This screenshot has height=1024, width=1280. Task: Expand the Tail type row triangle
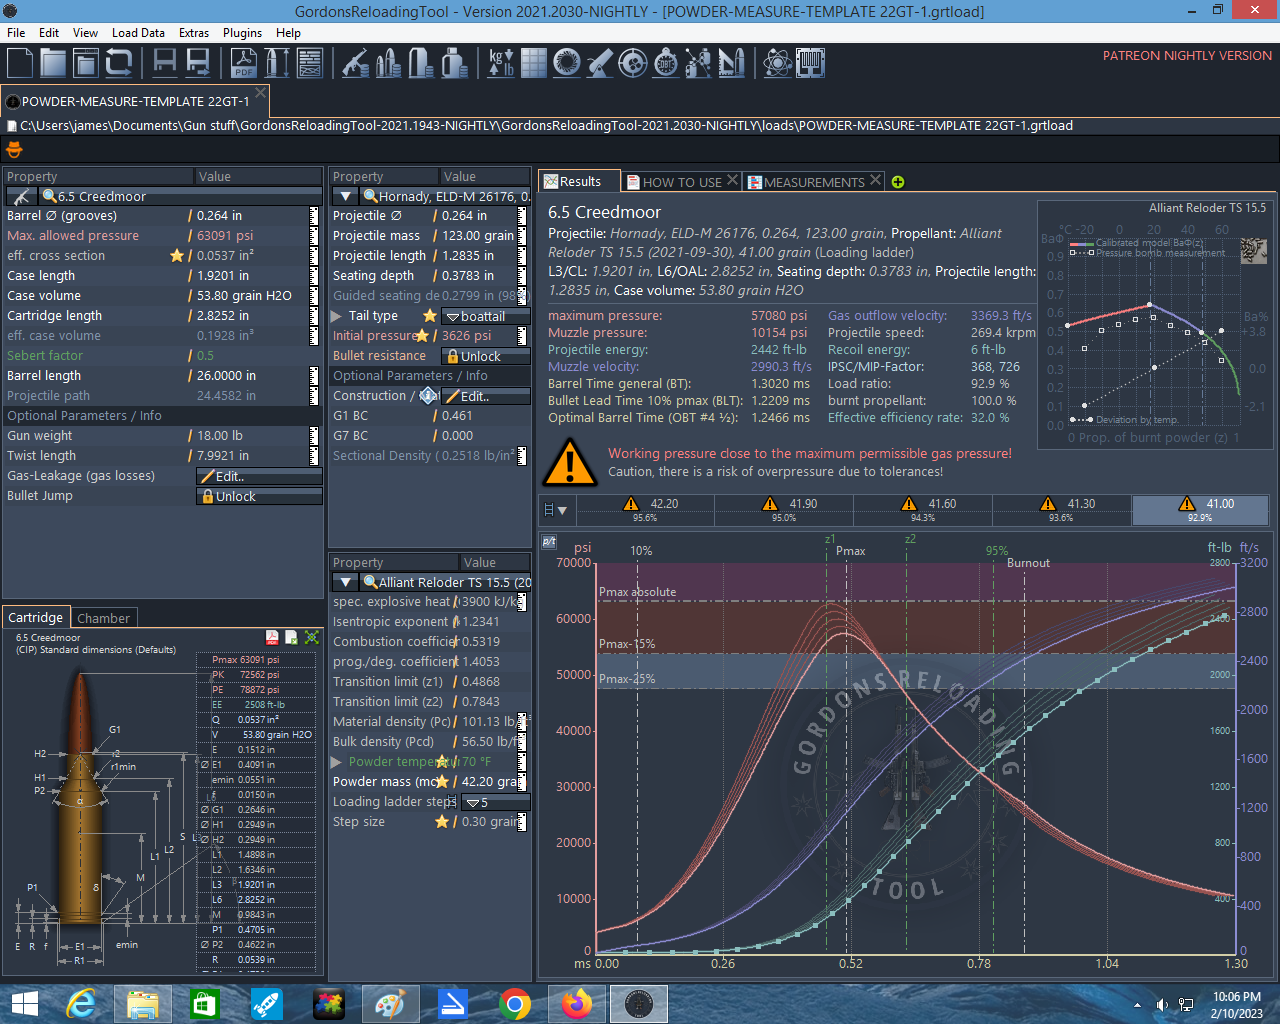point(337,316)
